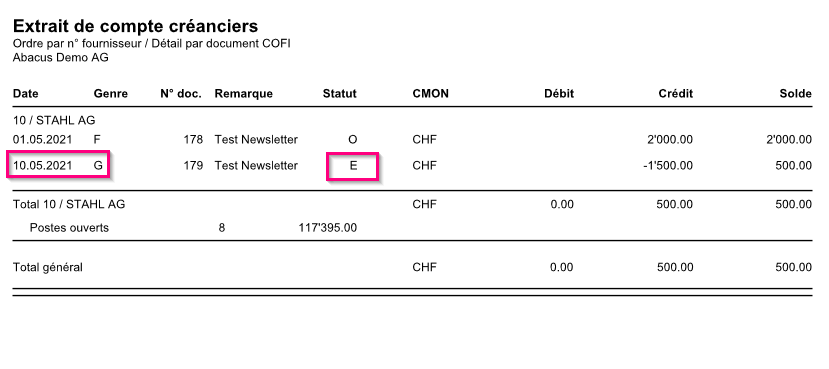
Task: Click the CMON column header
Action: click(x=430, y=94)
